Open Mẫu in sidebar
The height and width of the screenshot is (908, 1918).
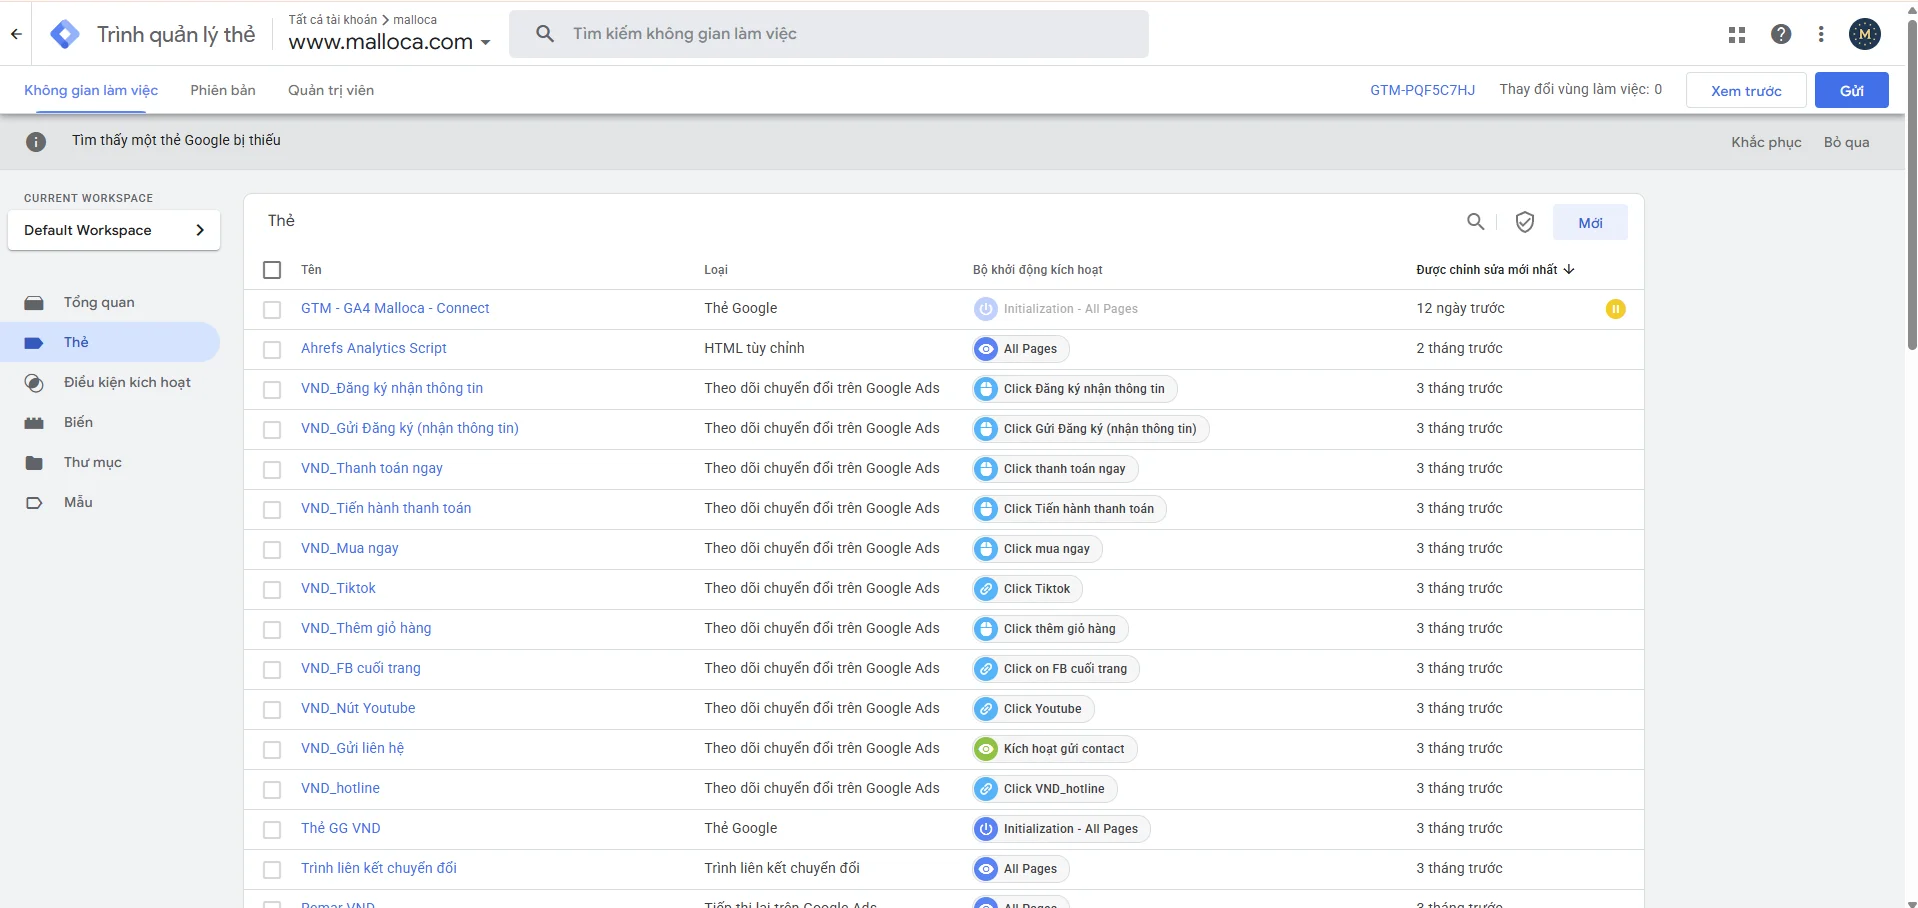pyautogui.click(x=110, y=502)
